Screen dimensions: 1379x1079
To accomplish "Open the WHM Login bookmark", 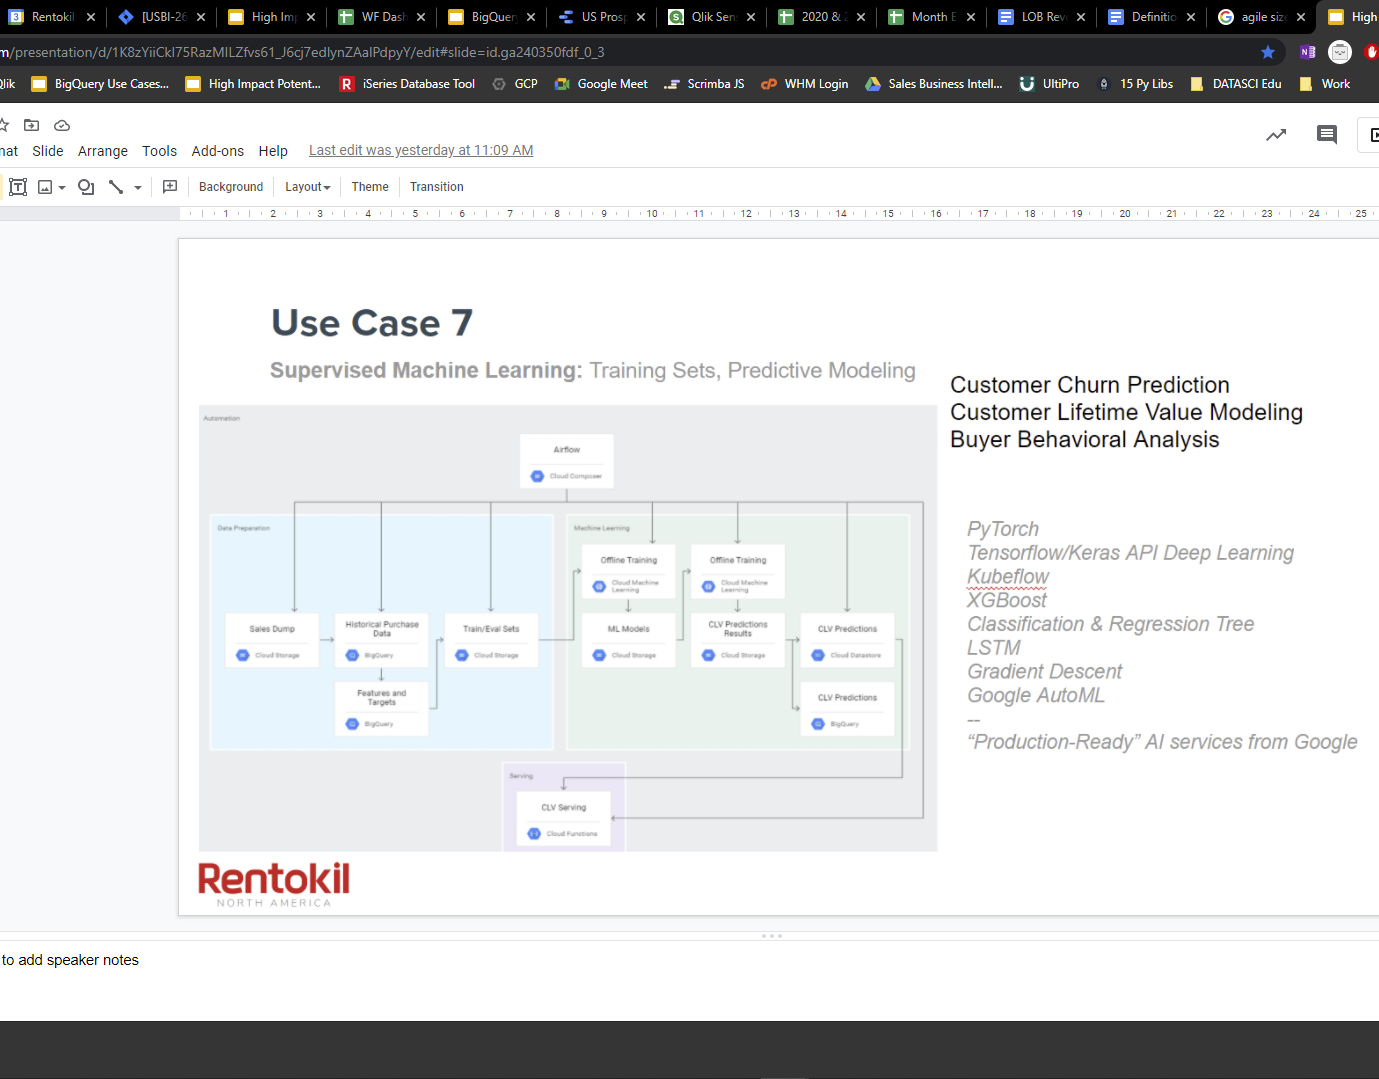I will [x=805, y=84].
